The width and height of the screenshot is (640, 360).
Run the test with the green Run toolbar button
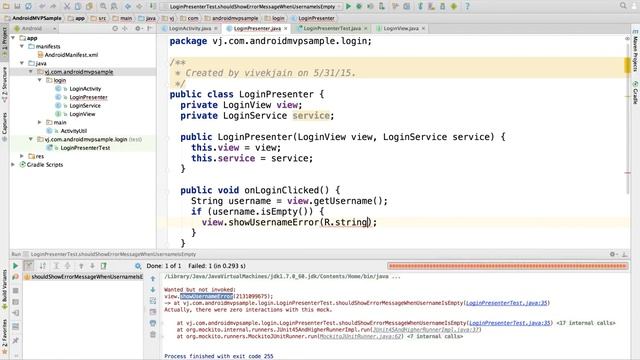pyautogui.click(x=348, y=6)
